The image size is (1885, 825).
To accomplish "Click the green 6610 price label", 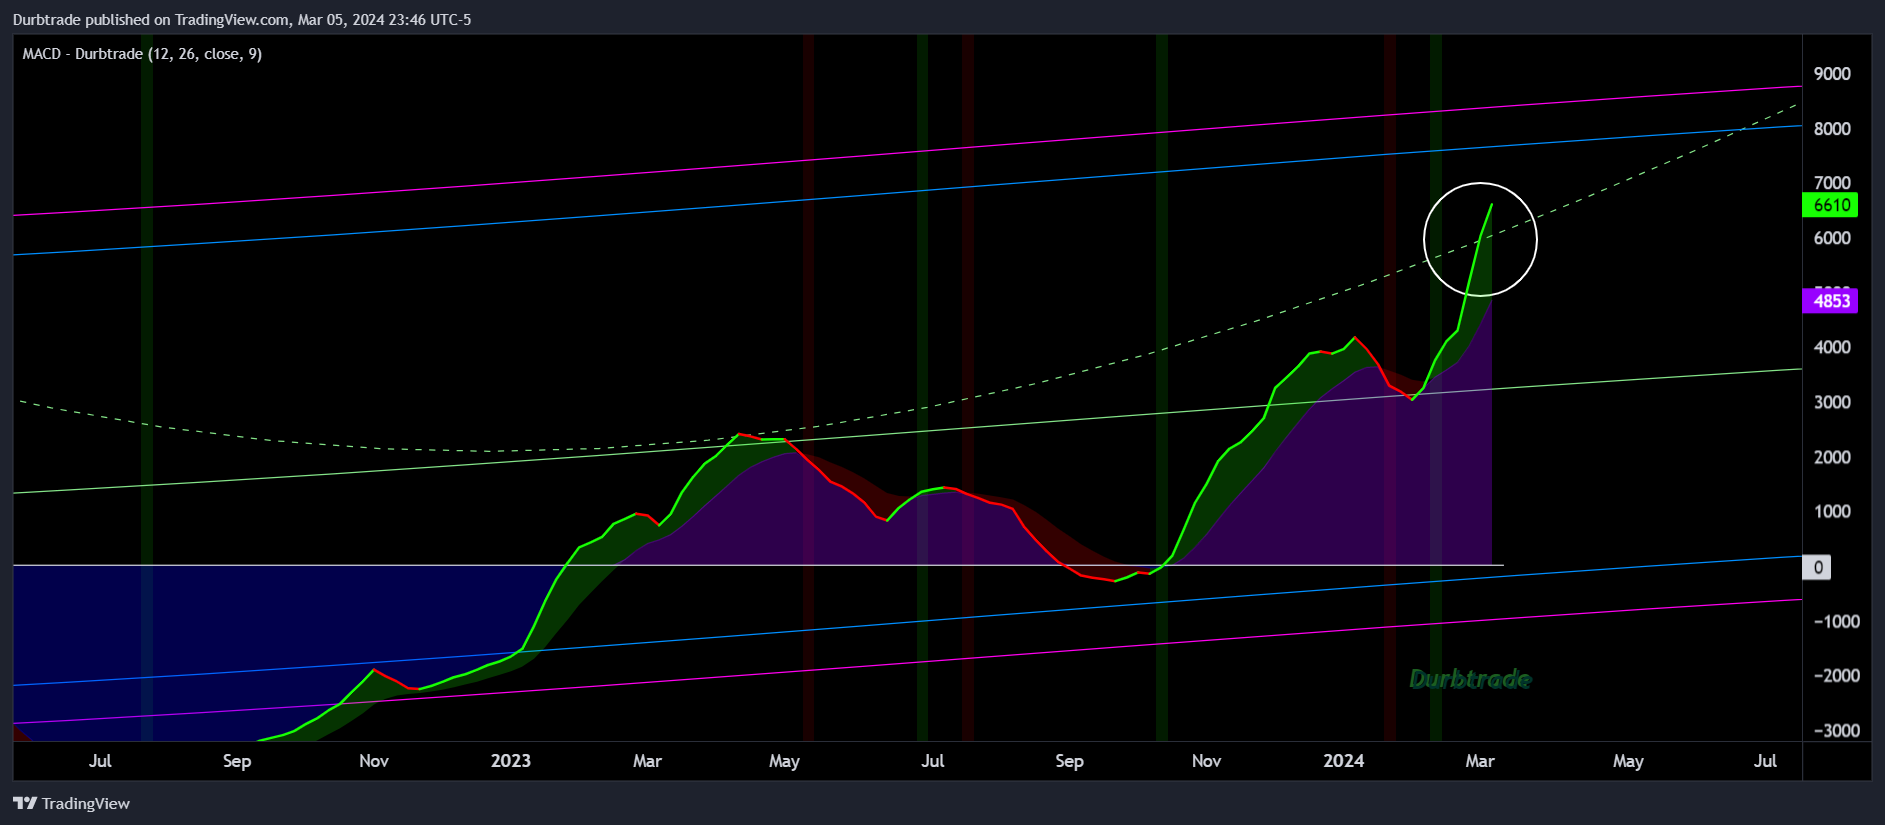I will pos(1830,205).
